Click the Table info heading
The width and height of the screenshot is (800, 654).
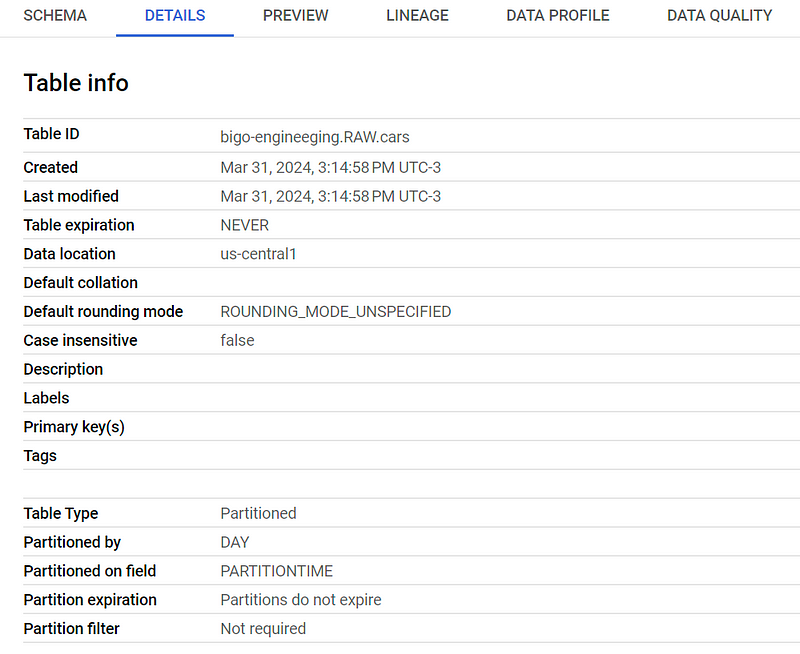[76, 83]
